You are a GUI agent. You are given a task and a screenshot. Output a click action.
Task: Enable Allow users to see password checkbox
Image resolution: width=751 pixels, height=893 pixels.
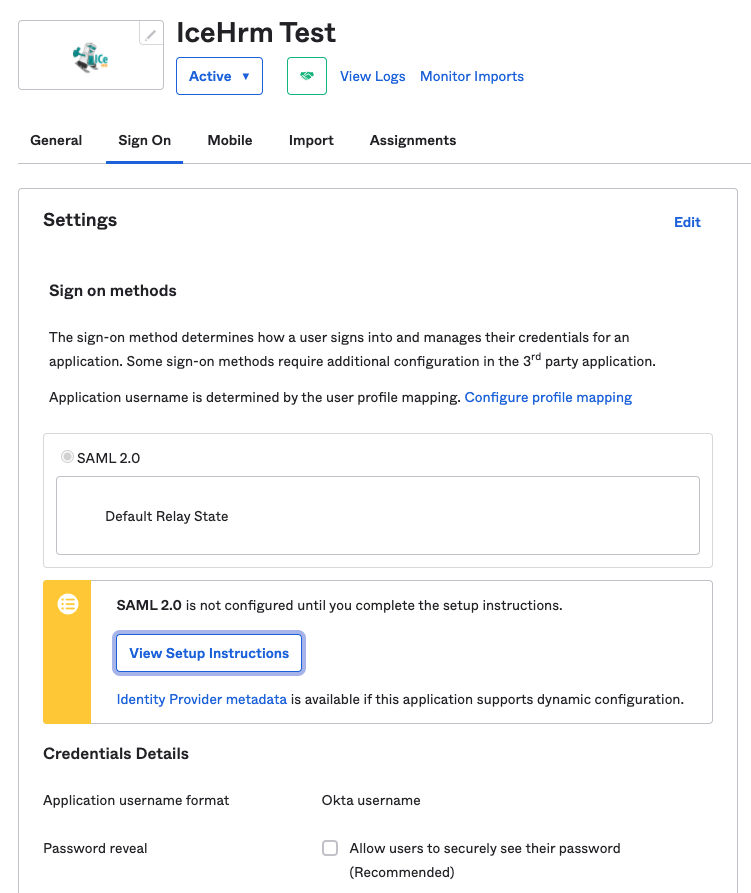click(330, 848)
